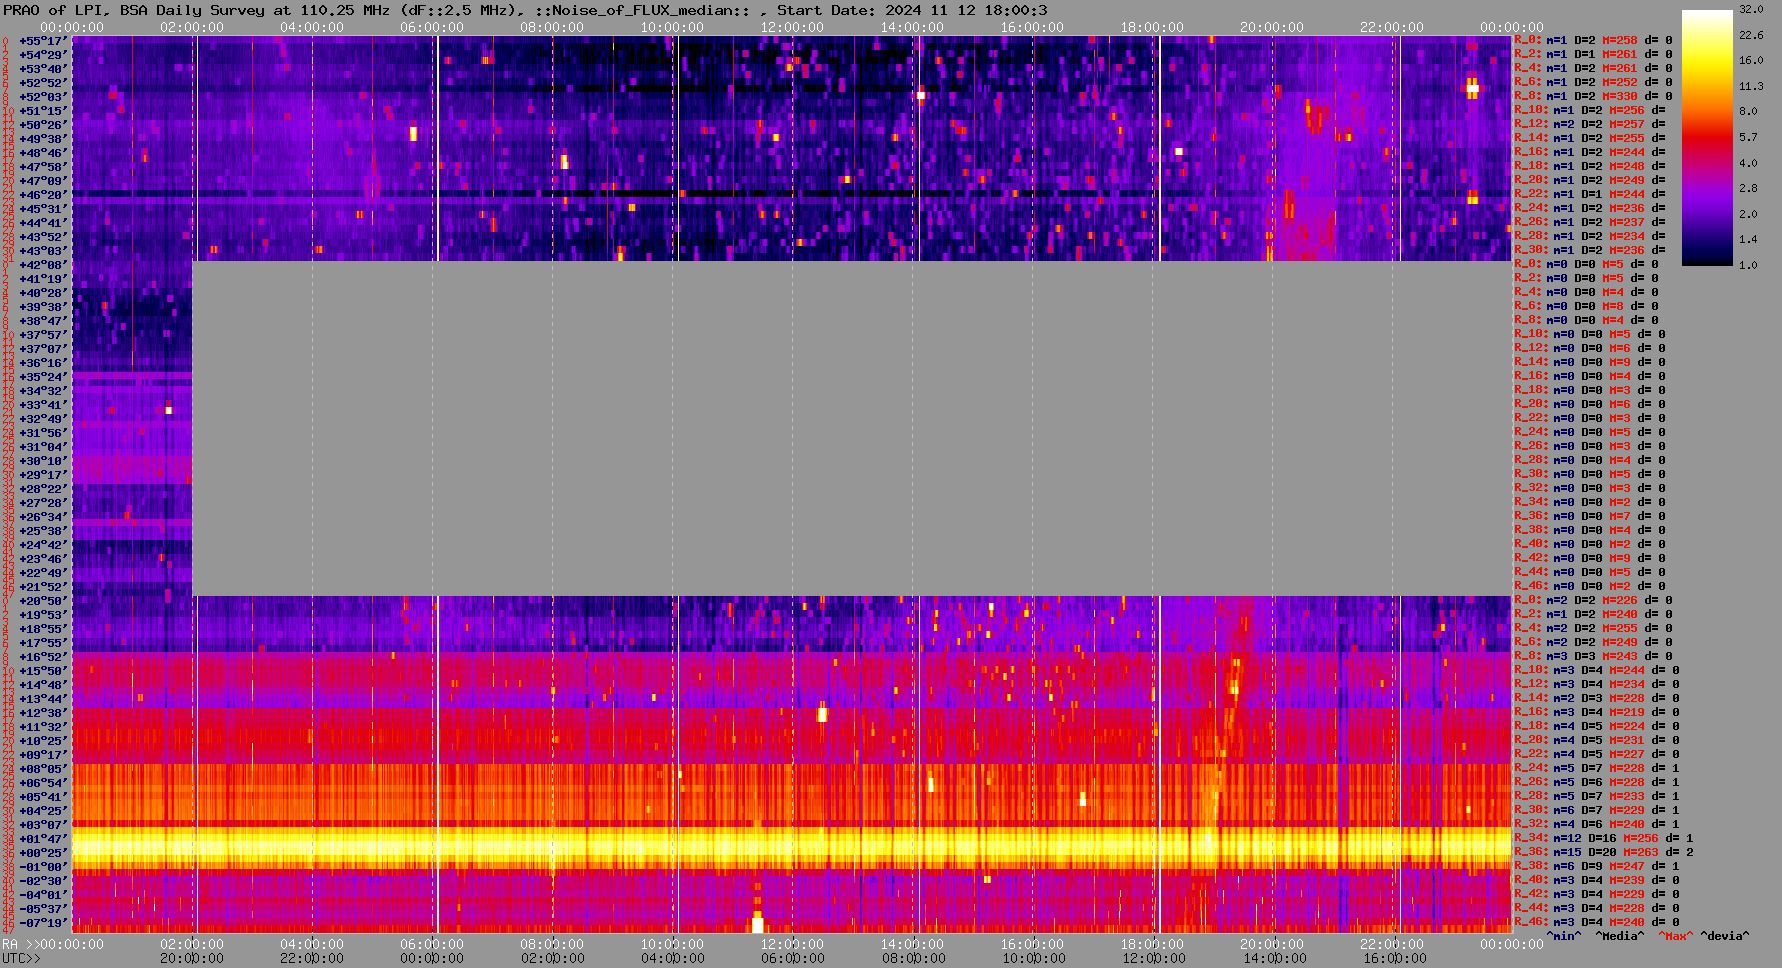Click row 'R_22: m=1 D=1 M=244'
This screenshot has width=1782, height=968.
(1590, 194)
